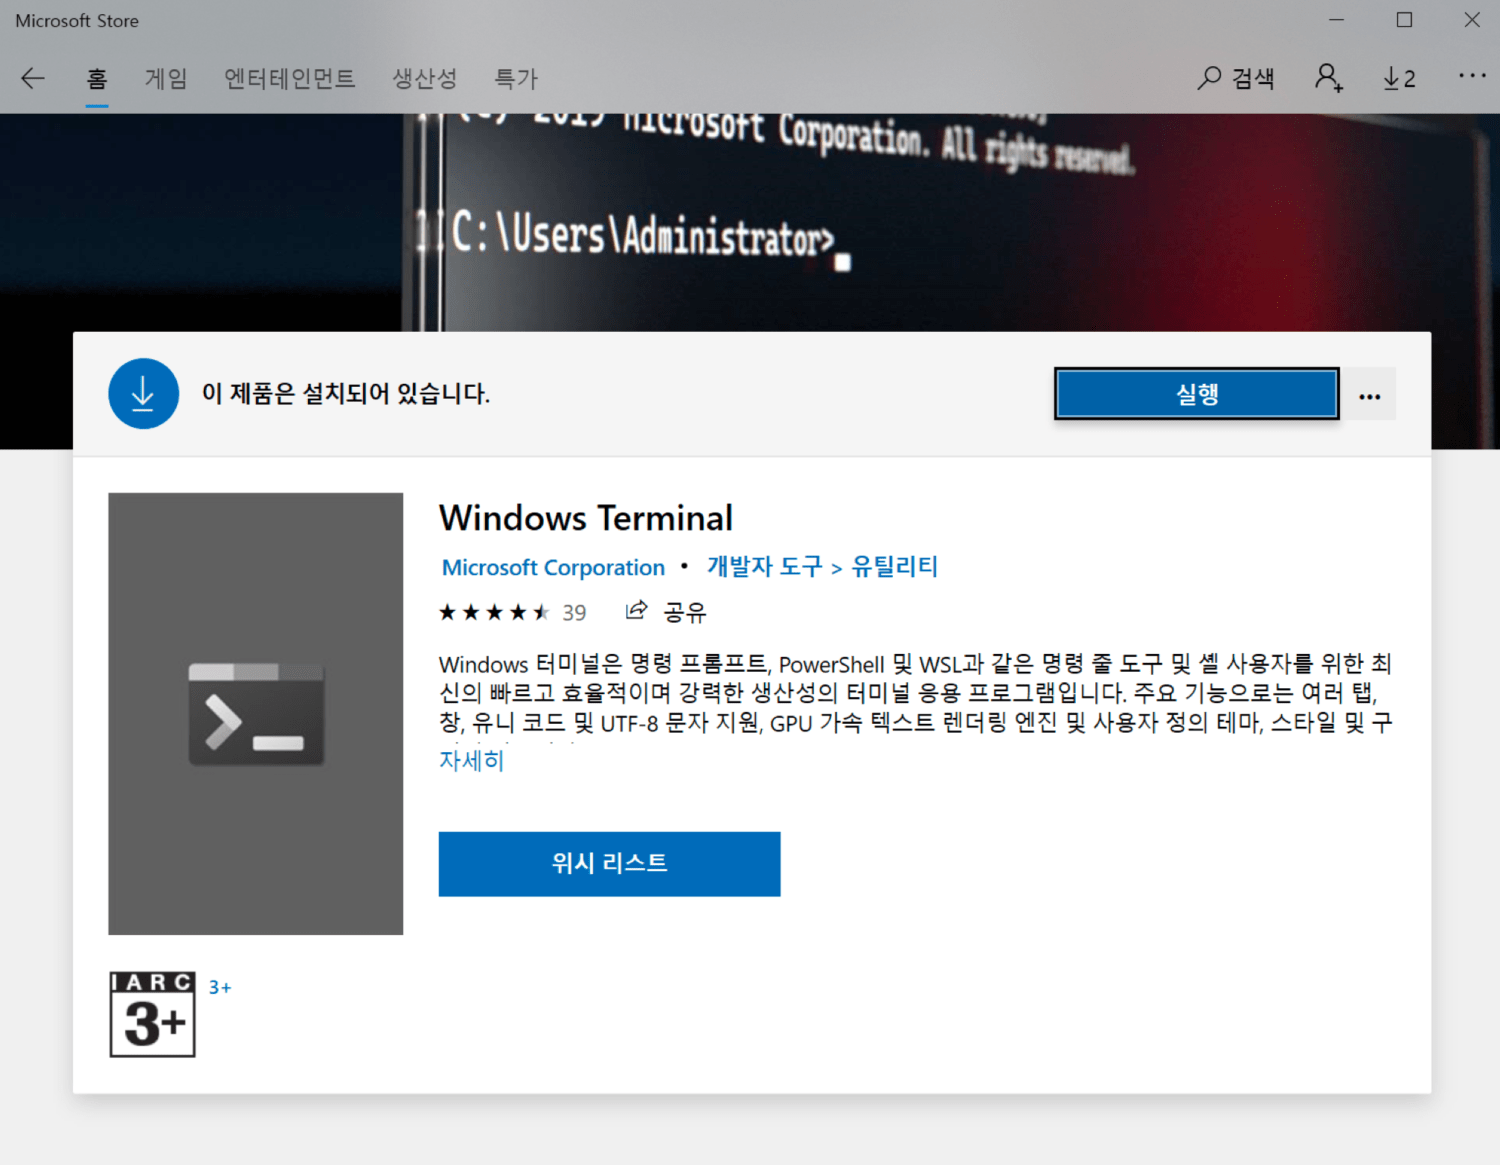Click the Windows Terminal app thumbnail
The image size is (1500, 1165).
(x=256, y=714)
